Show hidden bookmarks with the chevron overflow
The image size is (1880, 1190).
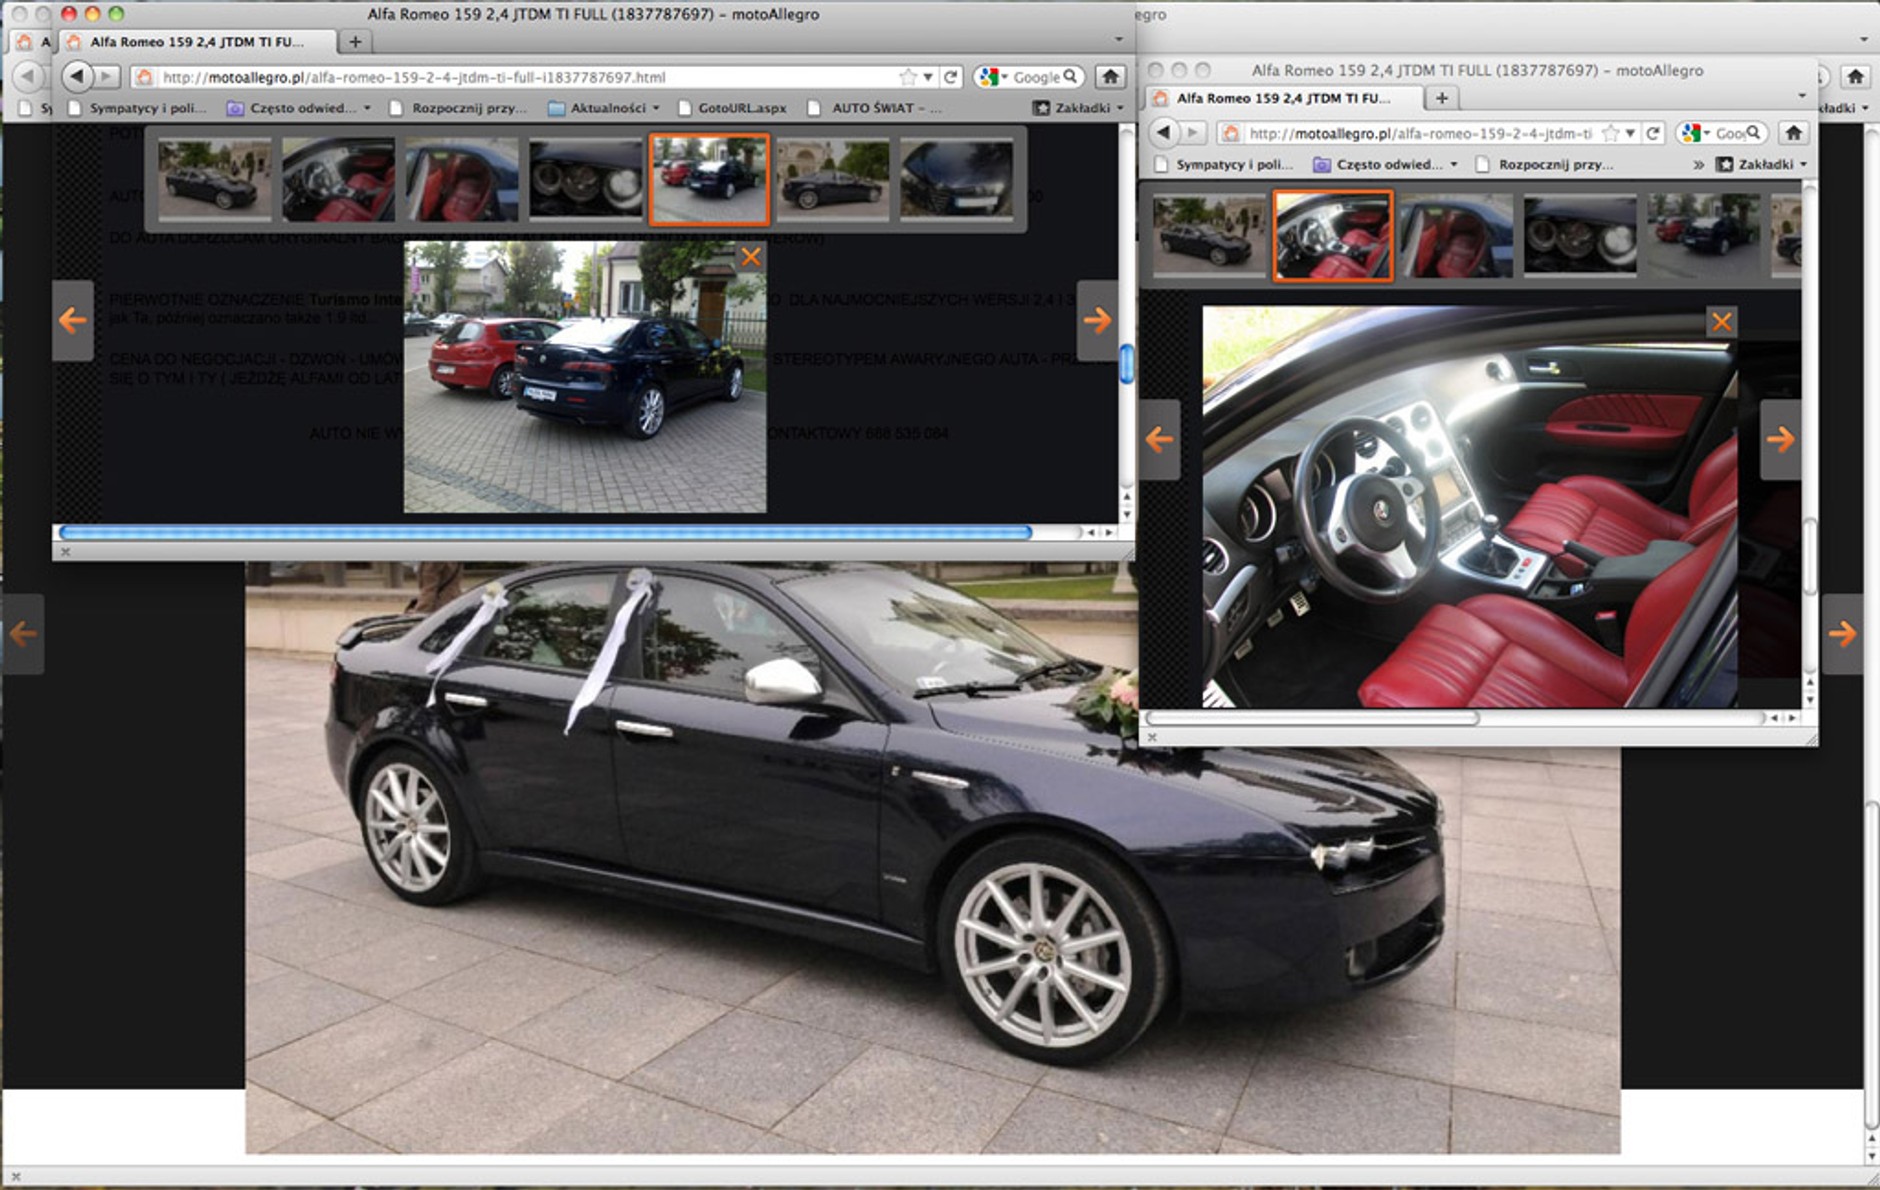pos(1698,164)
